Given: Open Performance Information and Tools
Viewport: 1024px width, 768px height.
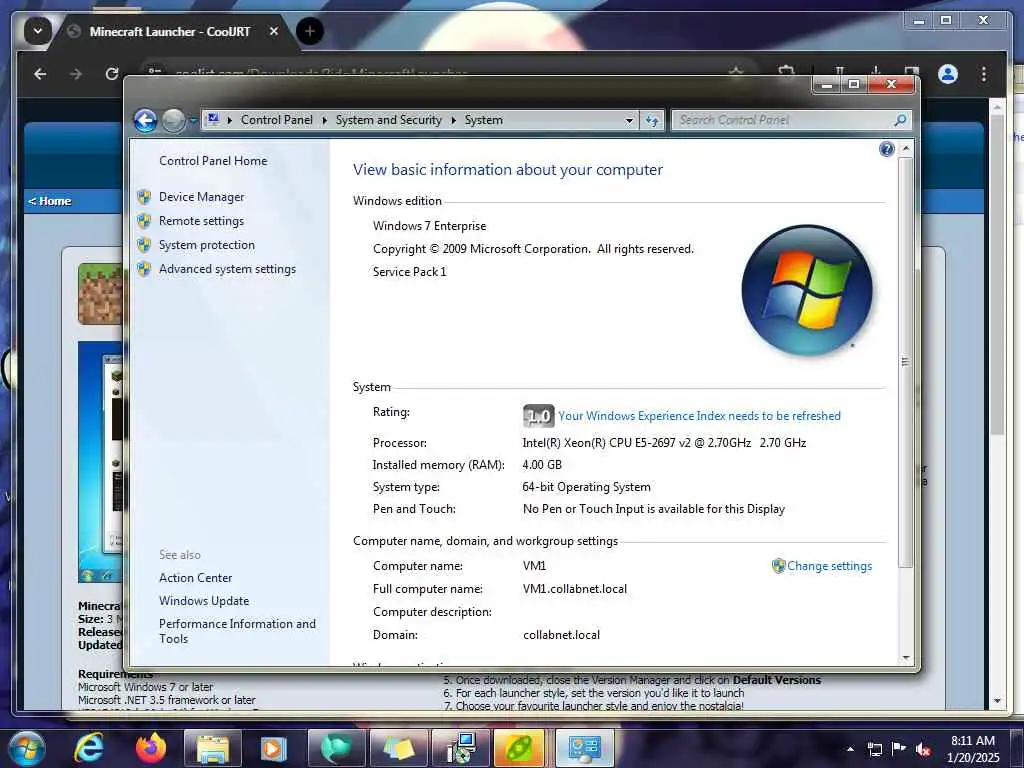Looking at the screenshot, I should 237,631.
